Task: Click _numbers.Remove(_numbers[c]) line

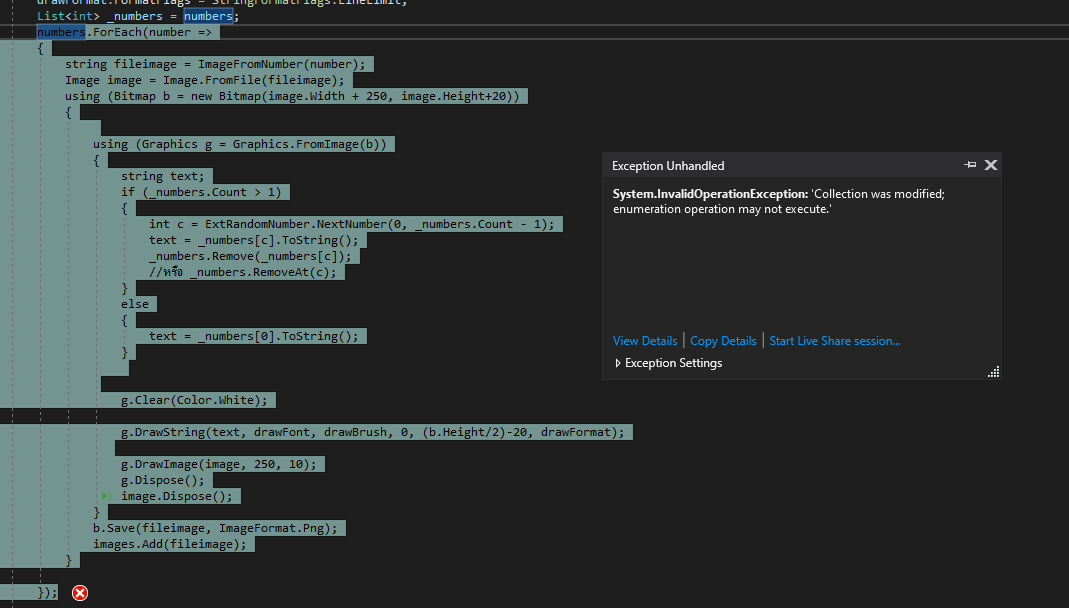Action: (250, 256)
